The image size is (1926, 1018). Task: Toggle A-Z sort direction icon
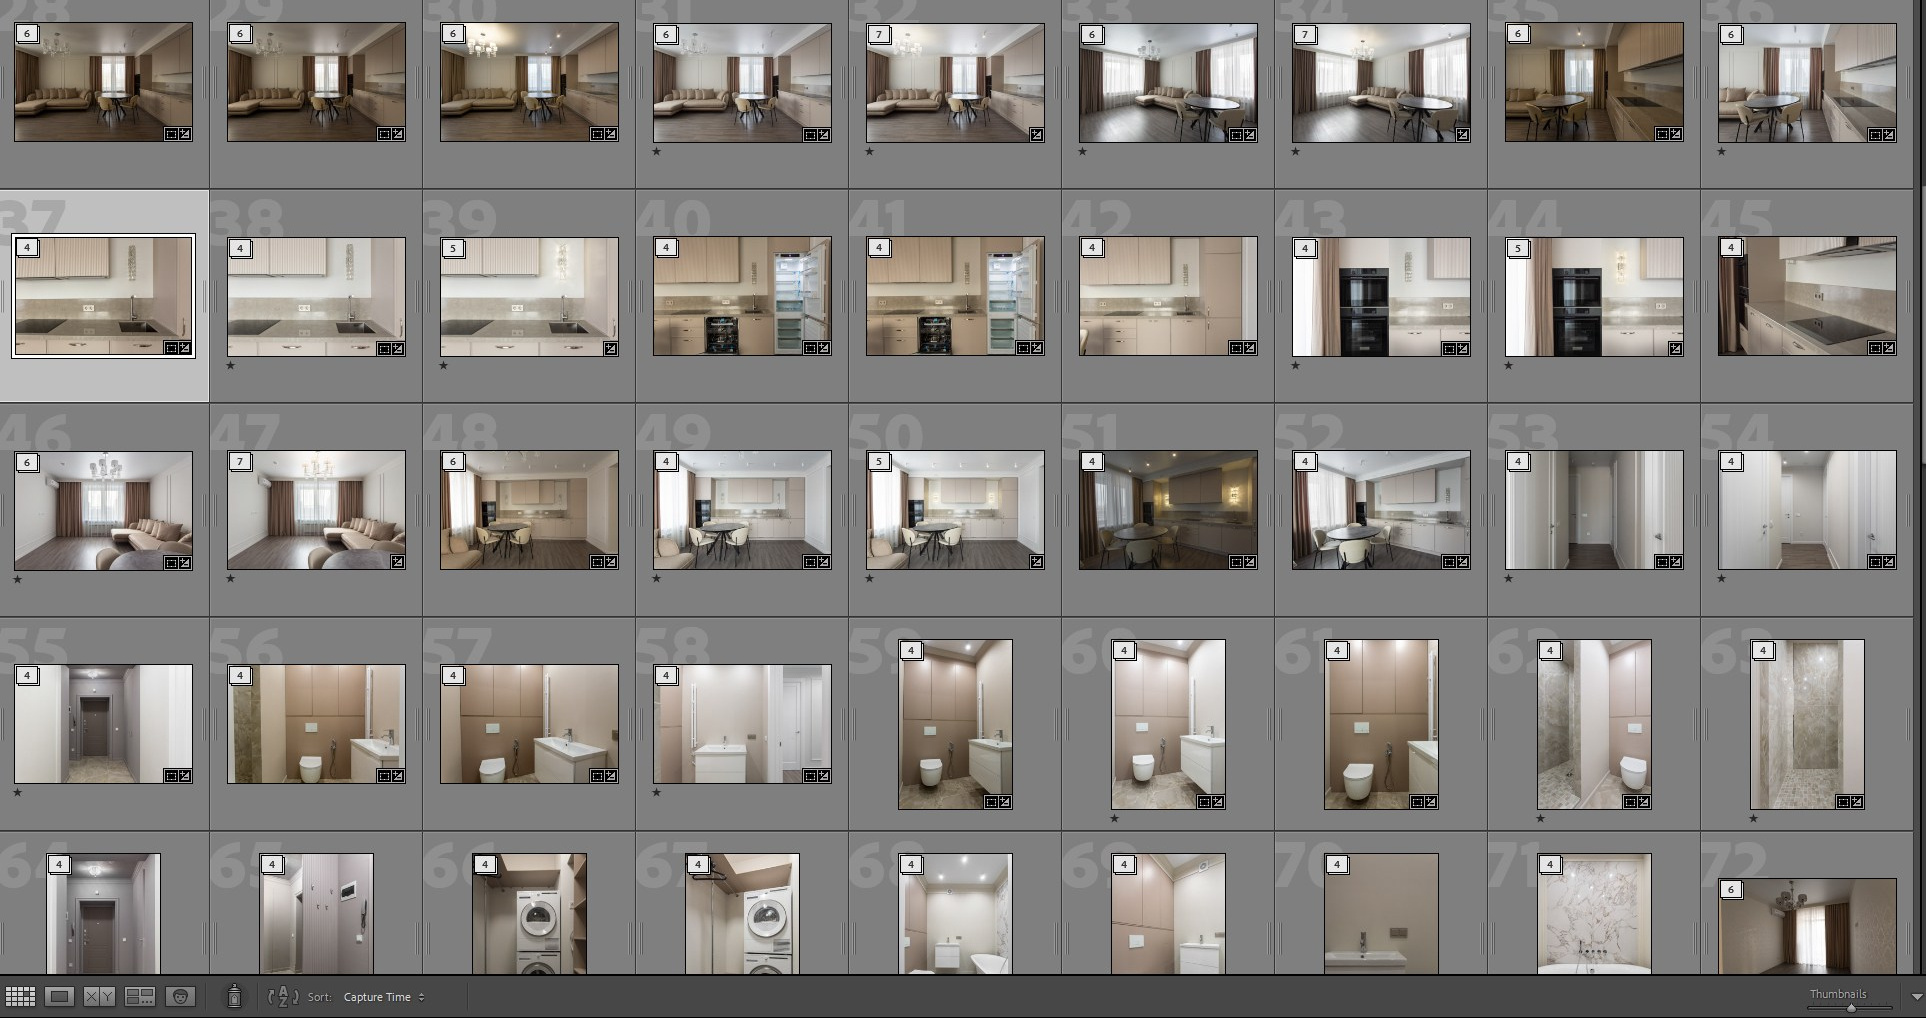point(284,997)
